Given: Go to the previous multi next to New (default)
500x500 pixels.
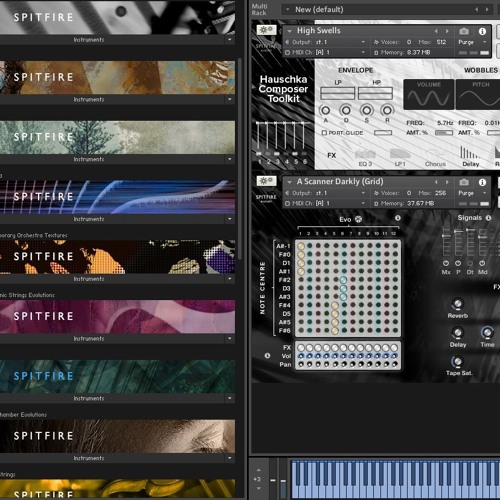Looking at the screenshot, I should (476, 10).
